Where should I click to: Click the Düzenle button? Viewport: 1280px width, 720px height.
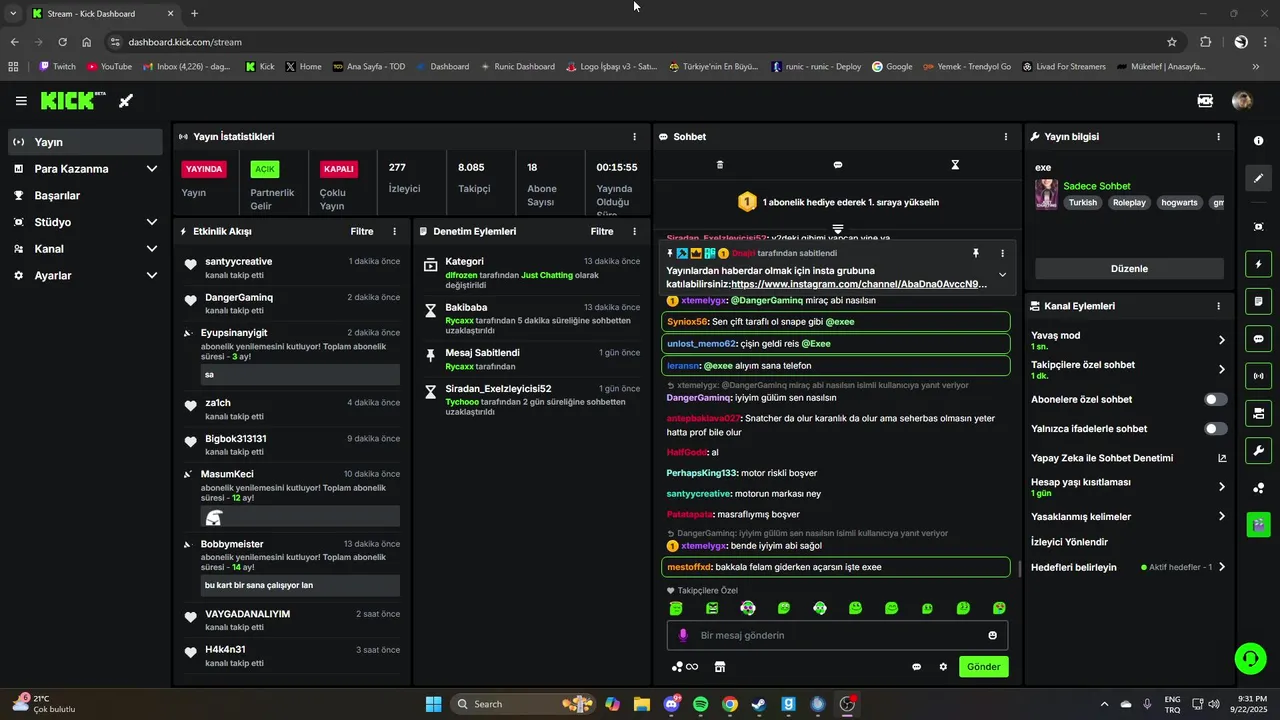tap(1129, 268)
